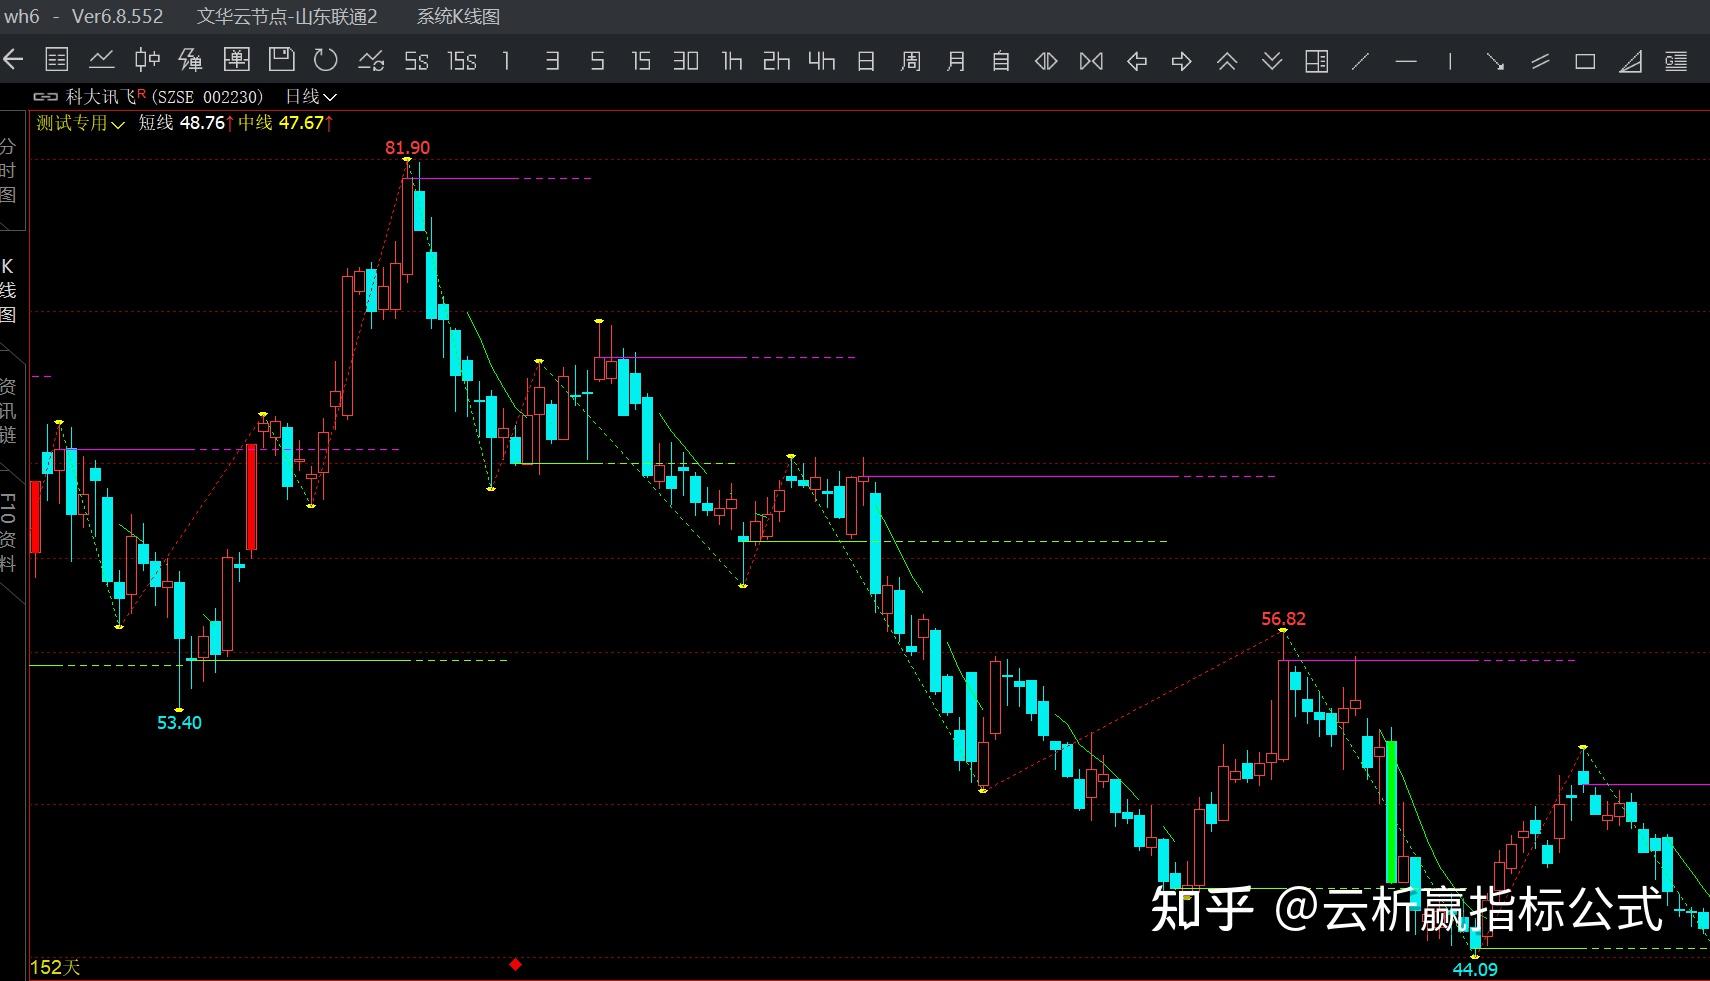Click the 中线 47.67 indicator value
This screenshot has height=981, width=1710.
[x=286, y=123]
